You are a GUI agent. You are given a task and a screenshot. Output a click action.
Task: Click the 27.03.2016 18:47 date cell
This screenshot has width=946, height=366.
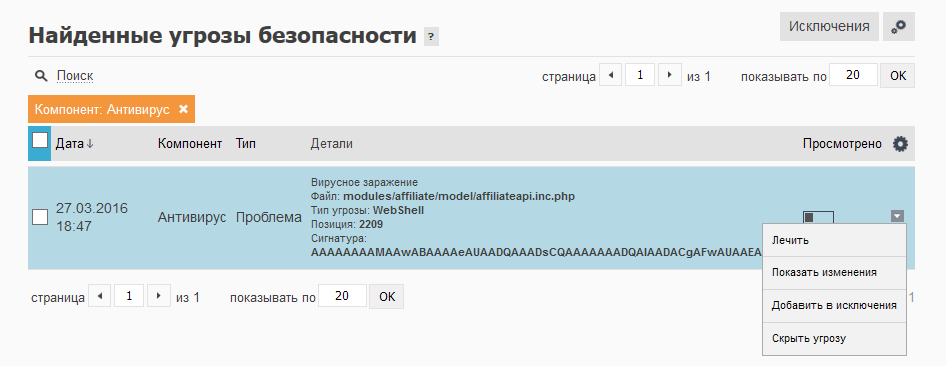click(x=92, y=217)
